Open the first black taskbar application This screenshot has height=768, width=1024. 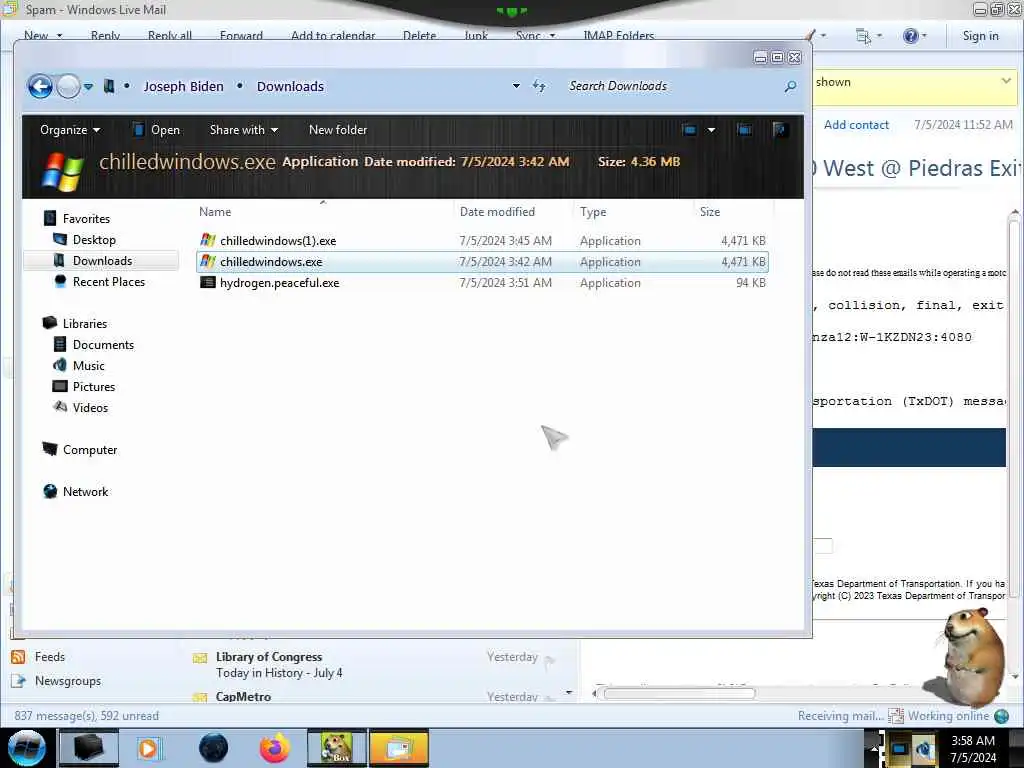pos(89,748)
